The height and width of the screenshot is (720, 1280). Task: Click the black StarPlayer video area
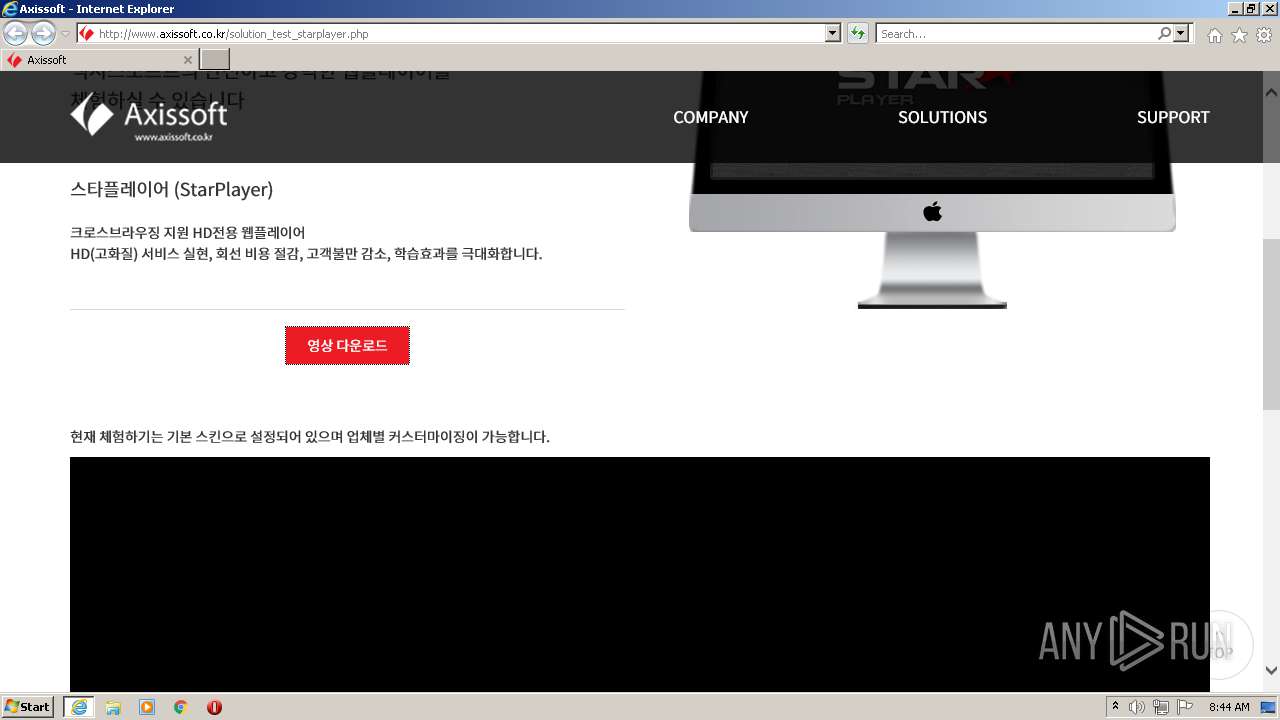pos(640,574)
